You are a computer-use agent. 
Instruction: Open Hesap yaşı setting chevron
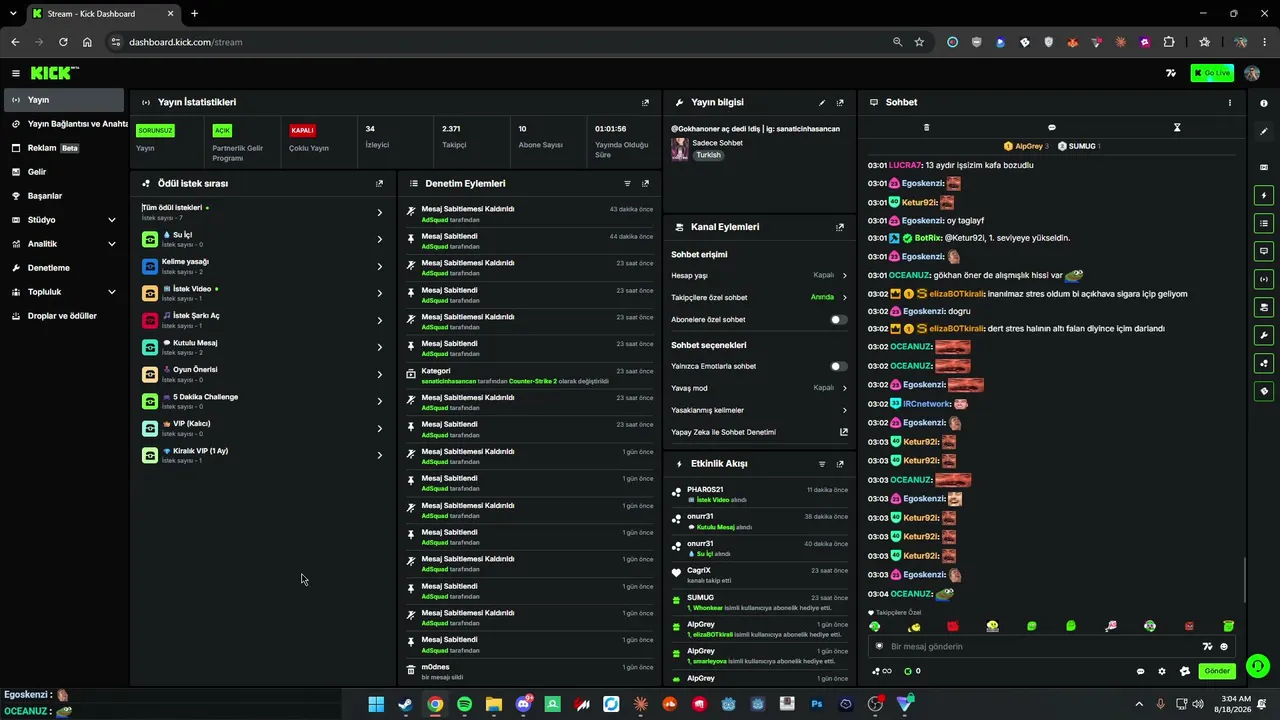[845, 275]
